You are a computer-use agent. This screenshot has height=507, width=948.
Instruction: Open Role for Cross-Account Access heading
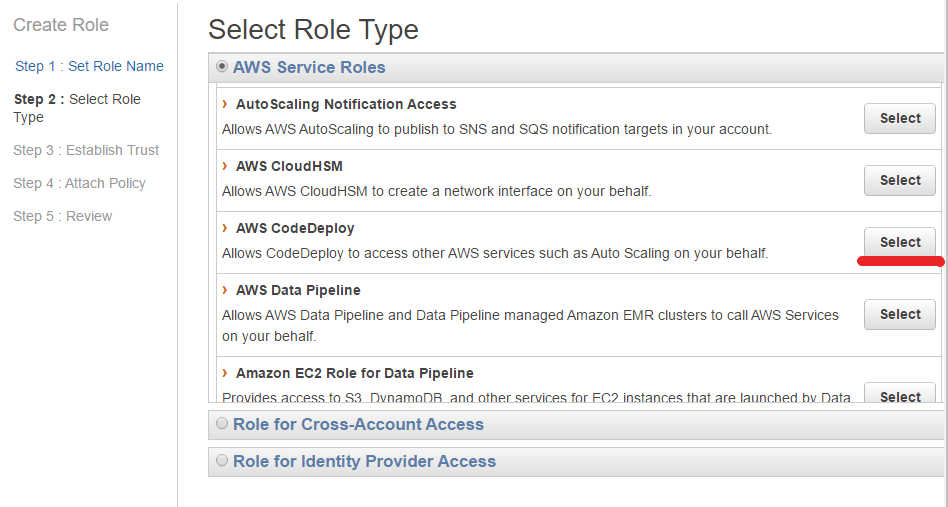pos(358,424)
